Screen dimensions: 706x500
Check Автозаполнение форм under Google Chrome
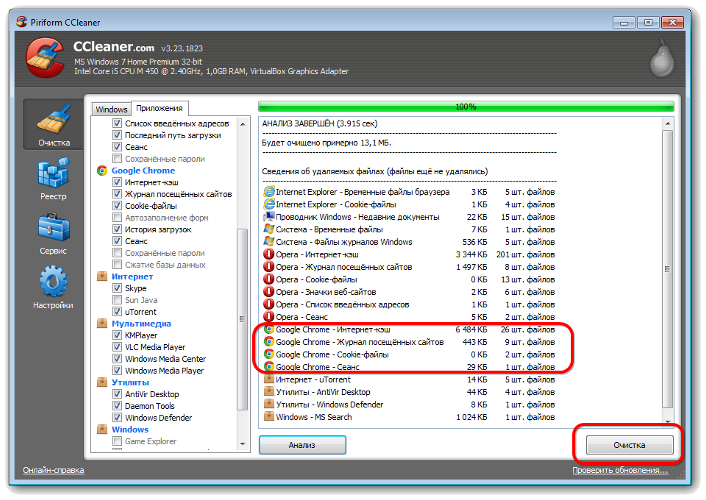point(116,217)
